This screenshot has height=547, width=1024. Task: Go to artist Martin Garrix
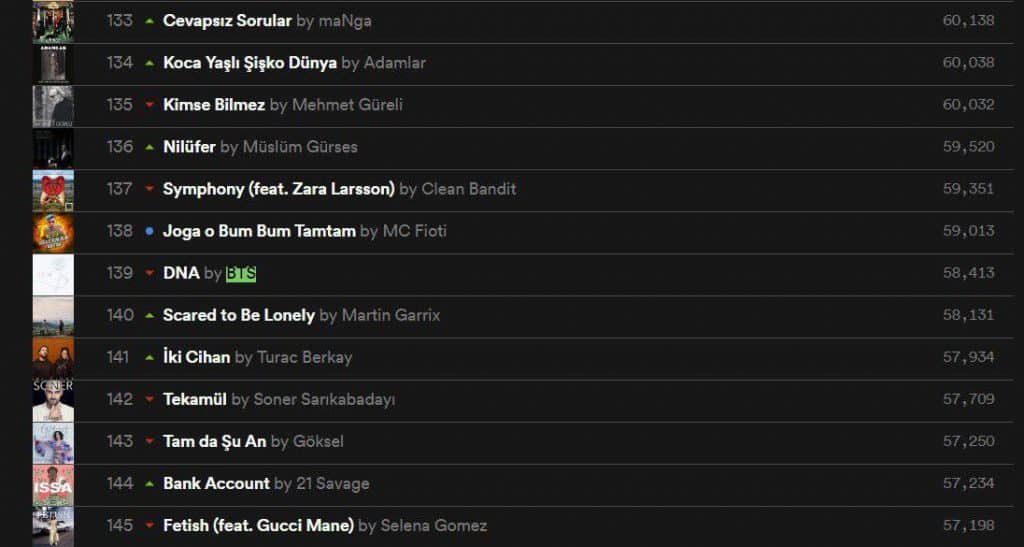(x=390, y=315)
